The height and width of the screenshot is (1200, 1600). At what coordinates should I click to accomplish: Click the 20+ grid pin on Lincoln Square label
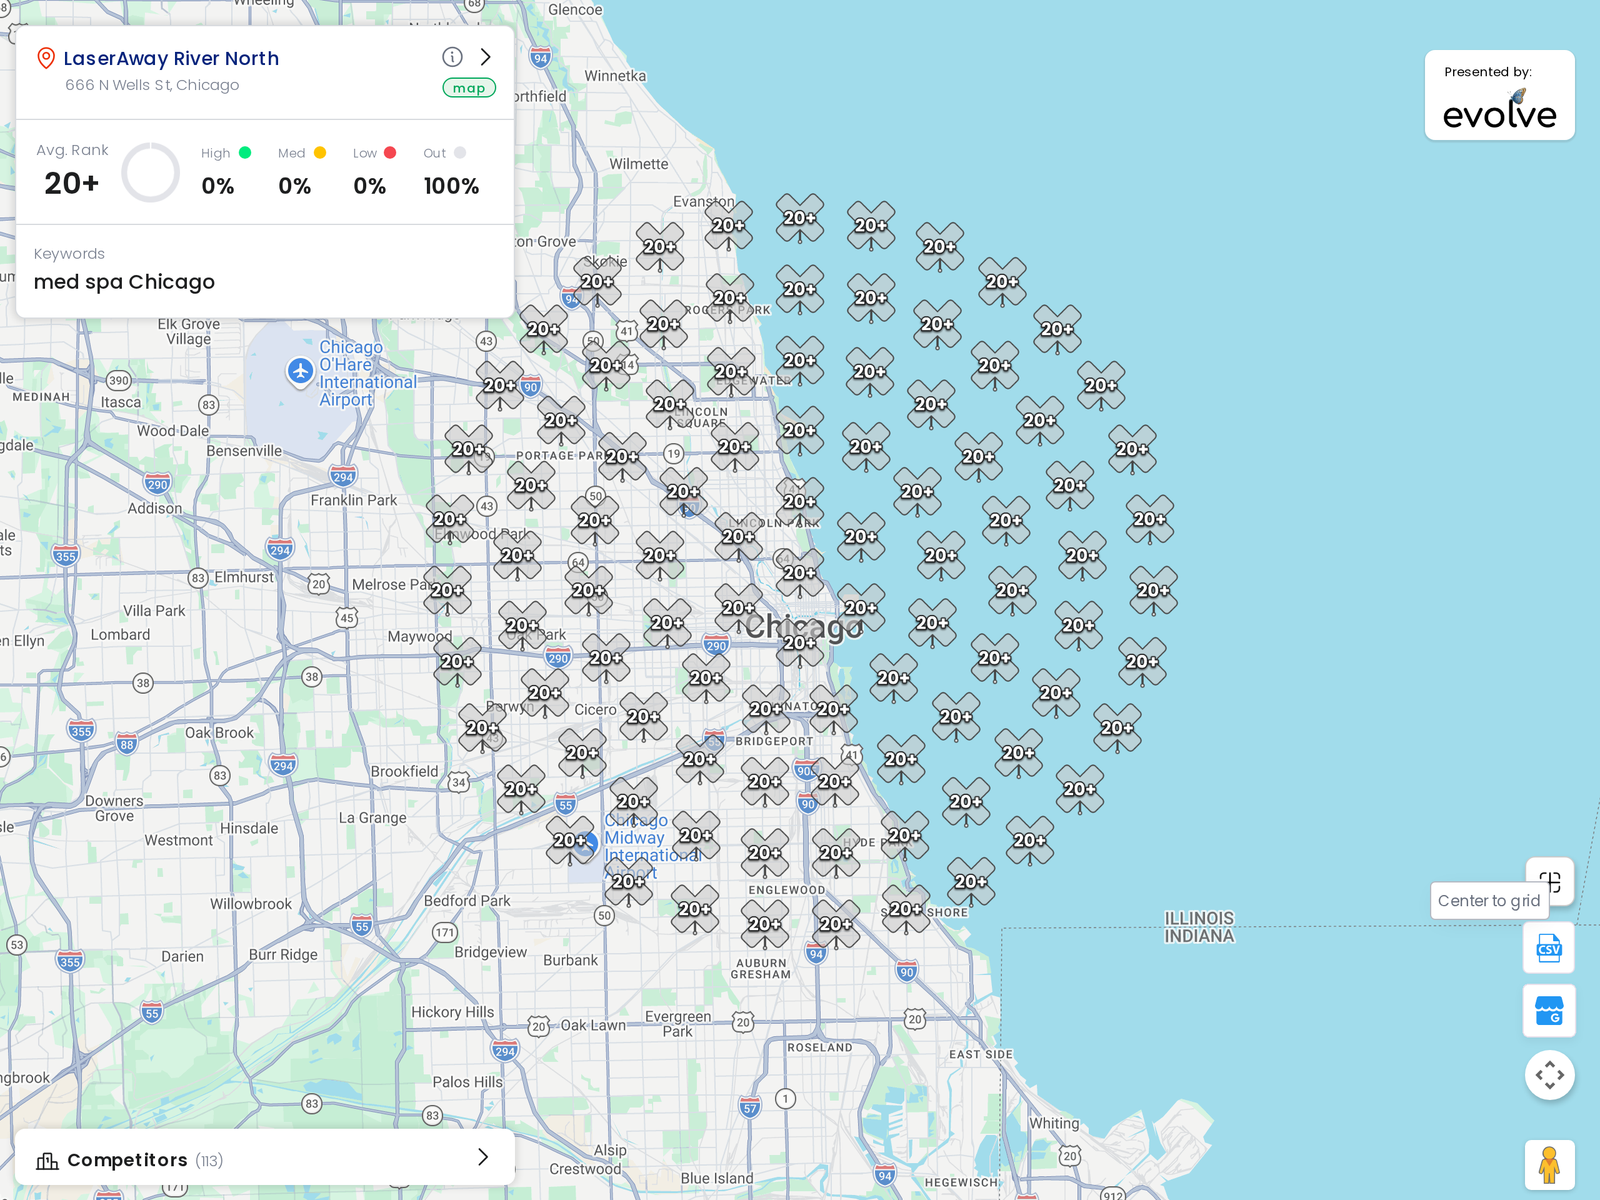(x=670, y=405)
